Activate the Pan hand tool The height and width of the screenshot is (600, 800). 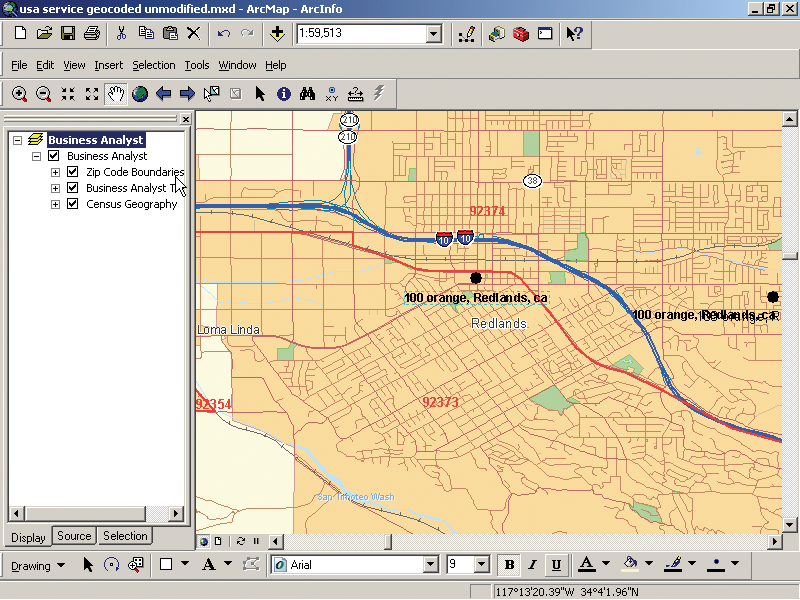coord(116,94)
